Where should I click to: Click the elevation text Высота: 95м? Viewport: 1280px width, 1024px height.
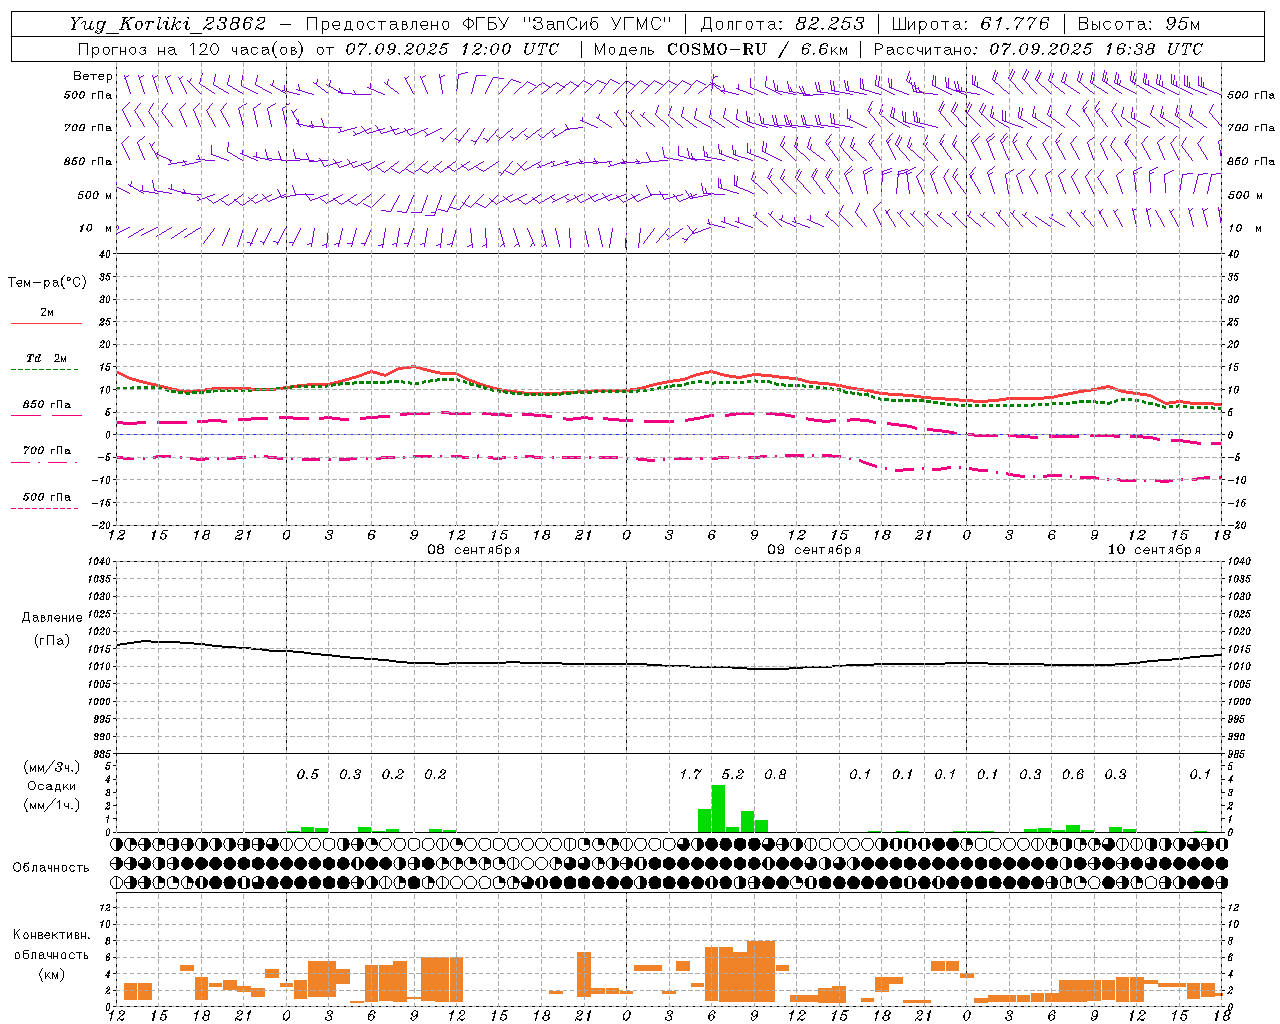click(1139, 24)
